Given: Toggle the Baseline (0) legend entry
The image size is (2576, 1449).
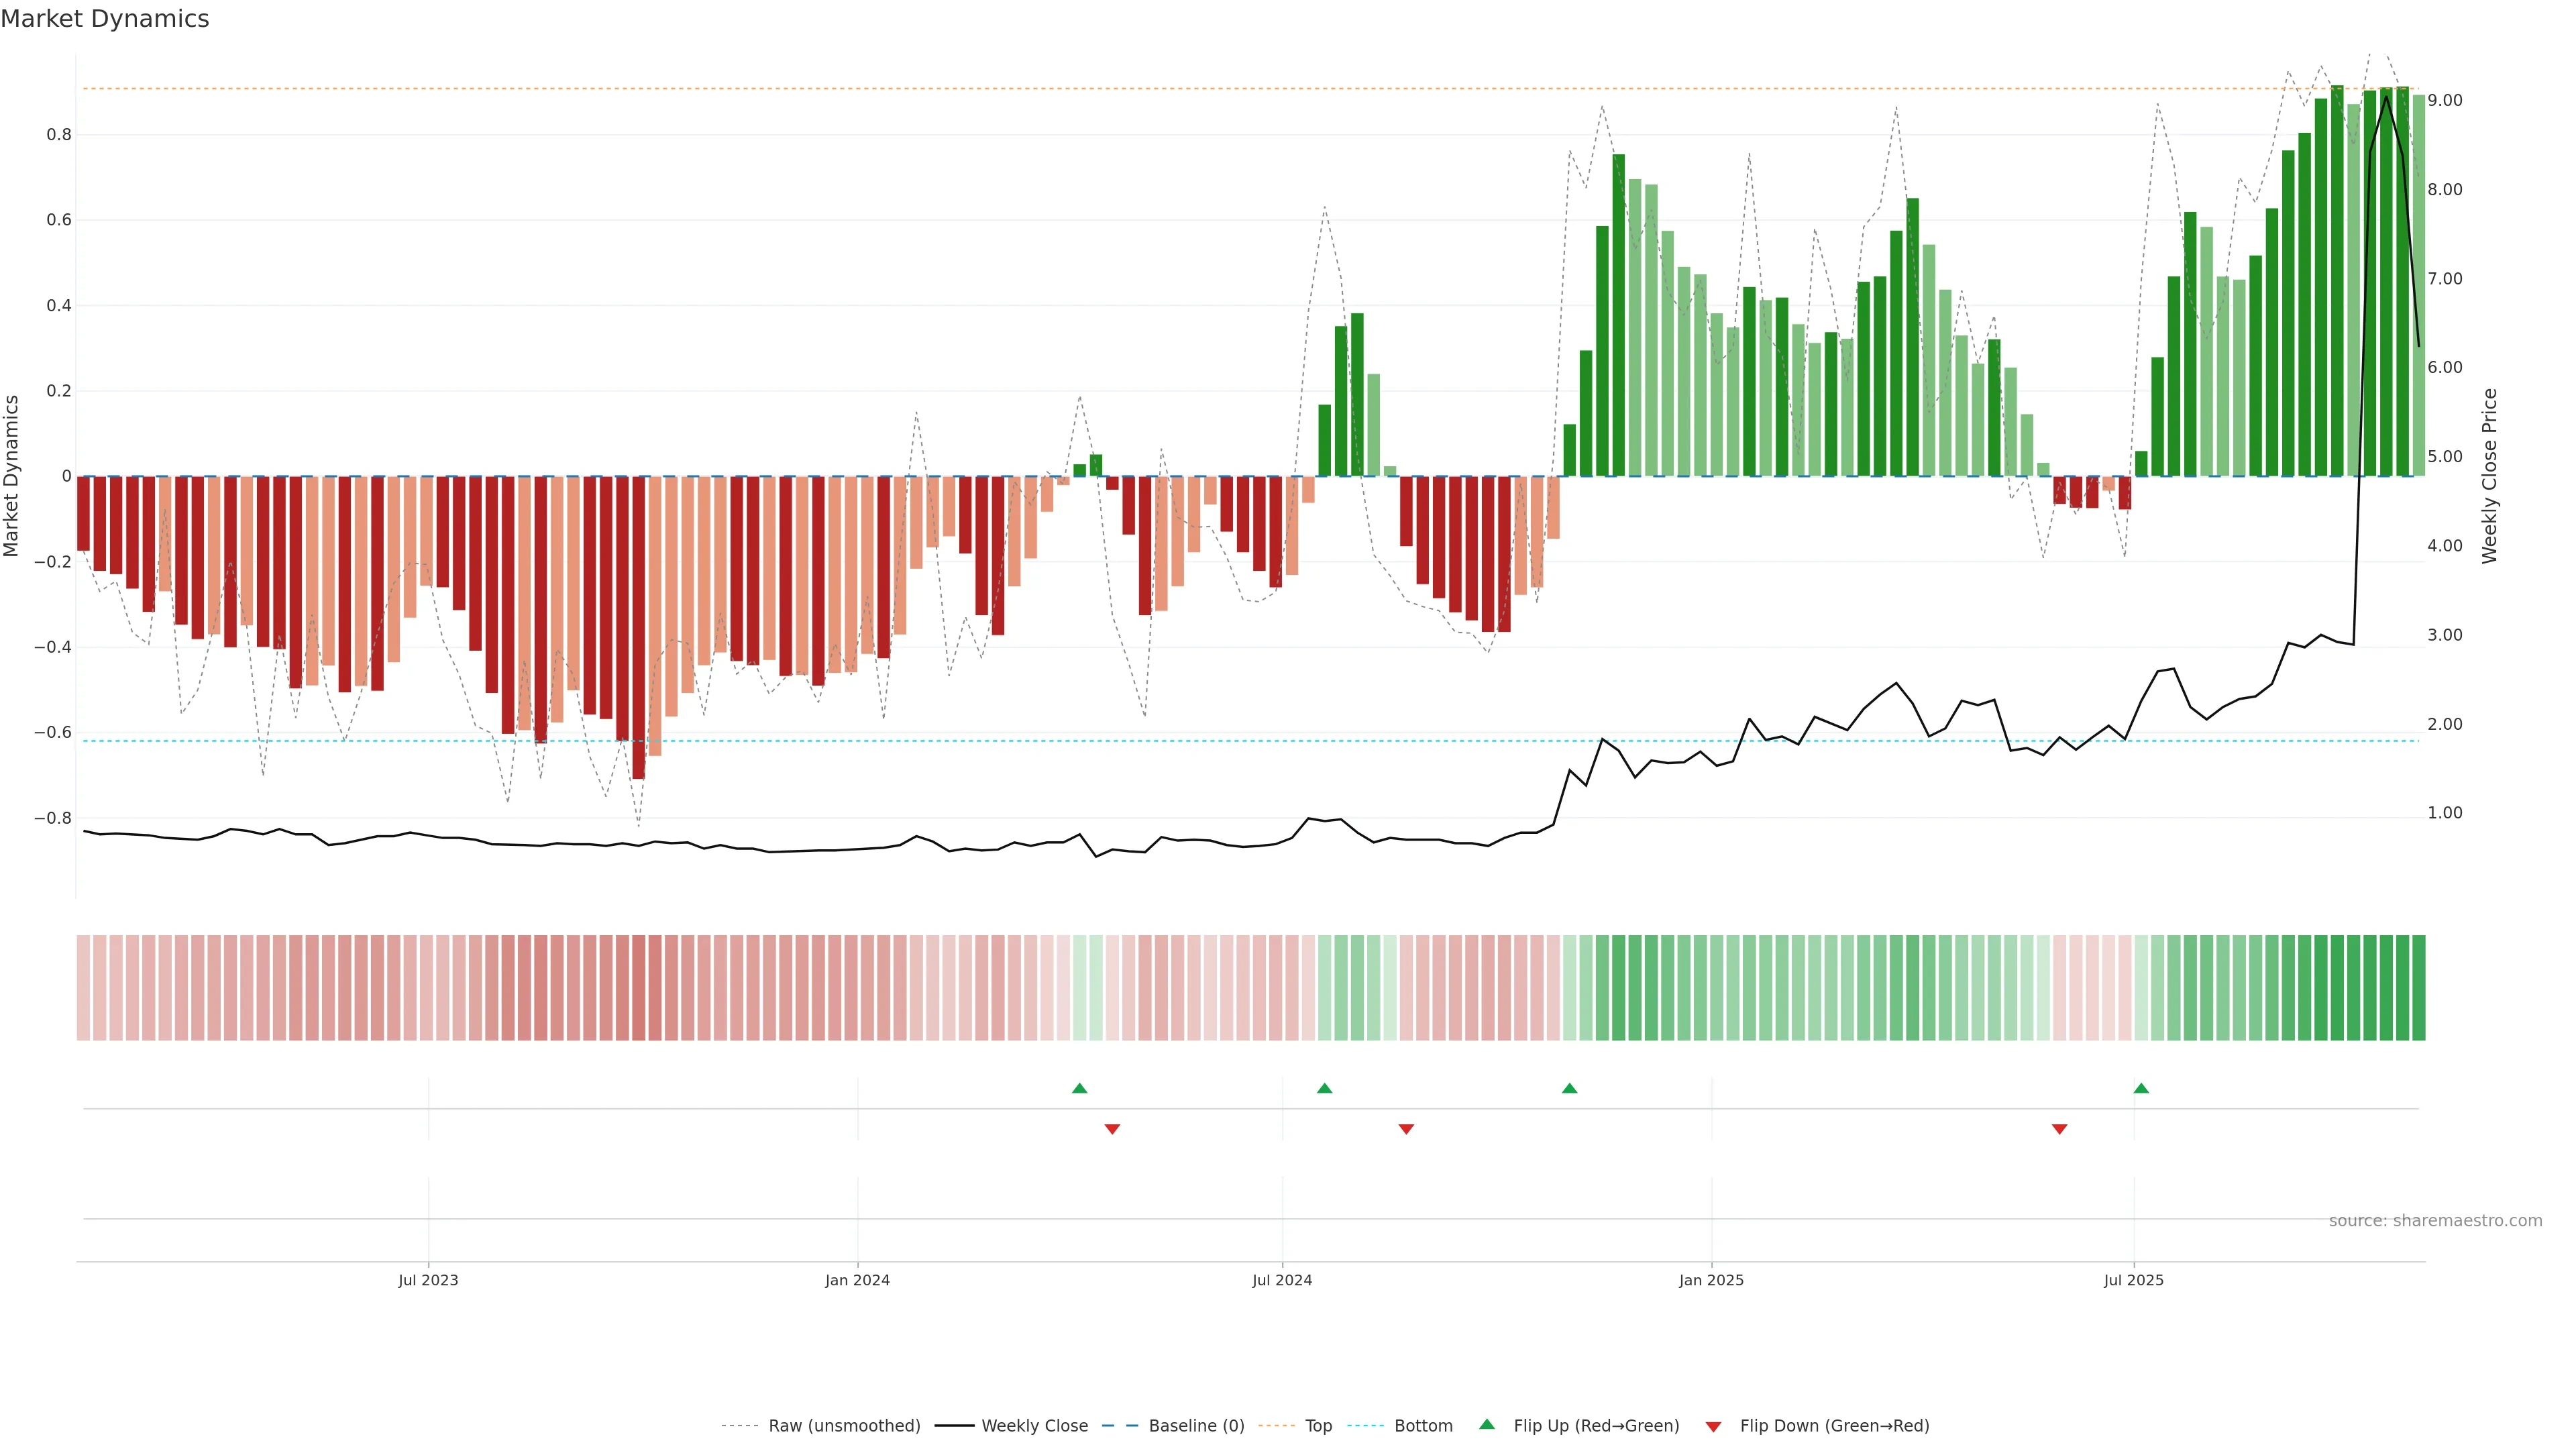Looking at the screenshot, I should [x=1196, y=1426].
